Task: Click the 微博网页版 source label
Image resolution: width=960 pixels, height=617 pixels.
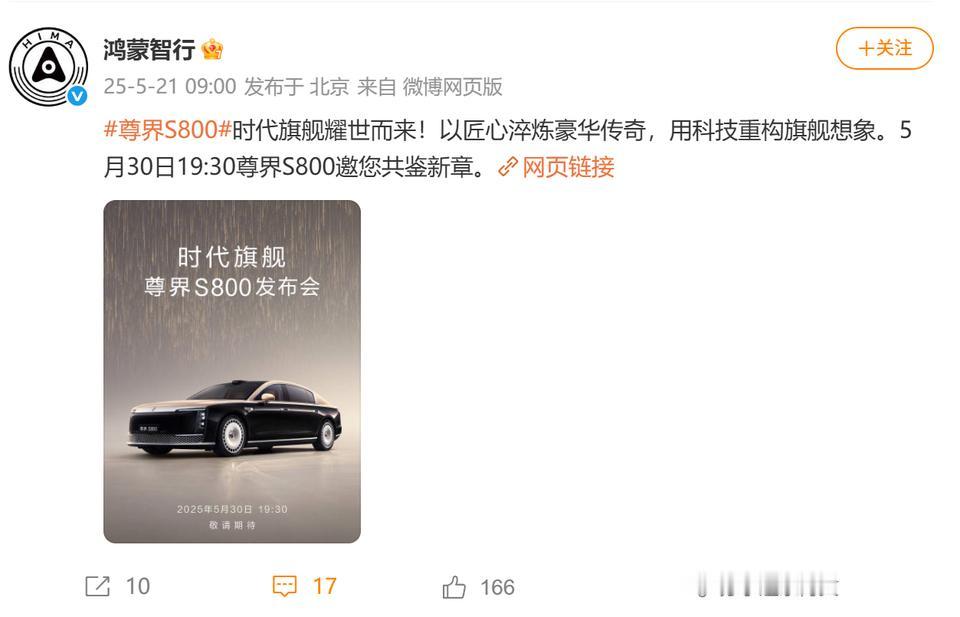Action: click(452, 86)
